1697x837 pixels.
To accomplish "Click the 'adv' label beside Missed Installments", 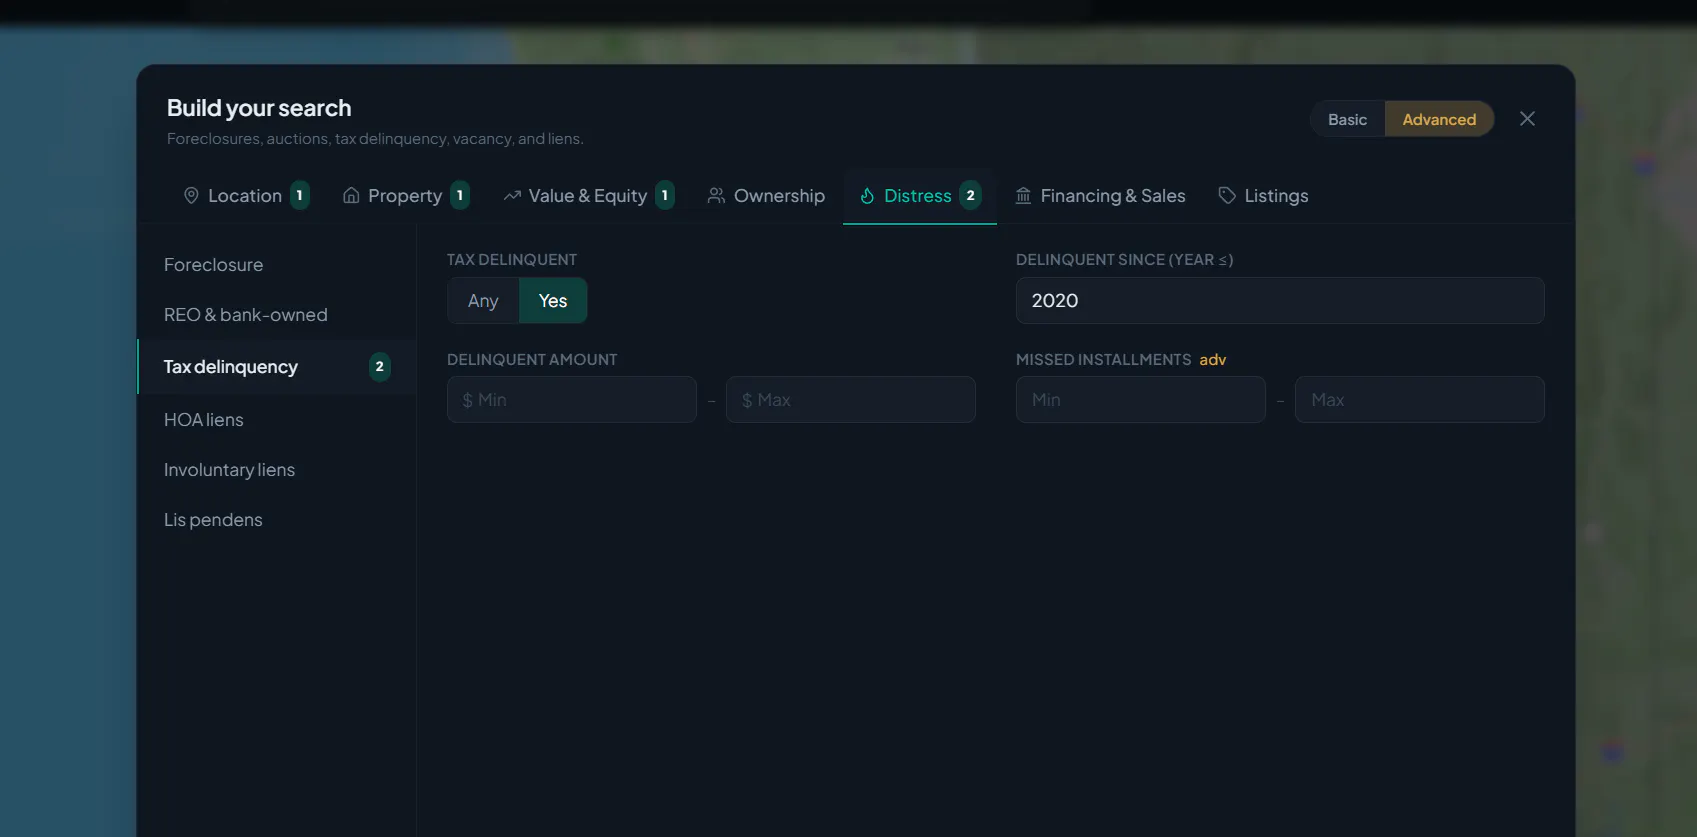I will click(x=1213, y=360).
